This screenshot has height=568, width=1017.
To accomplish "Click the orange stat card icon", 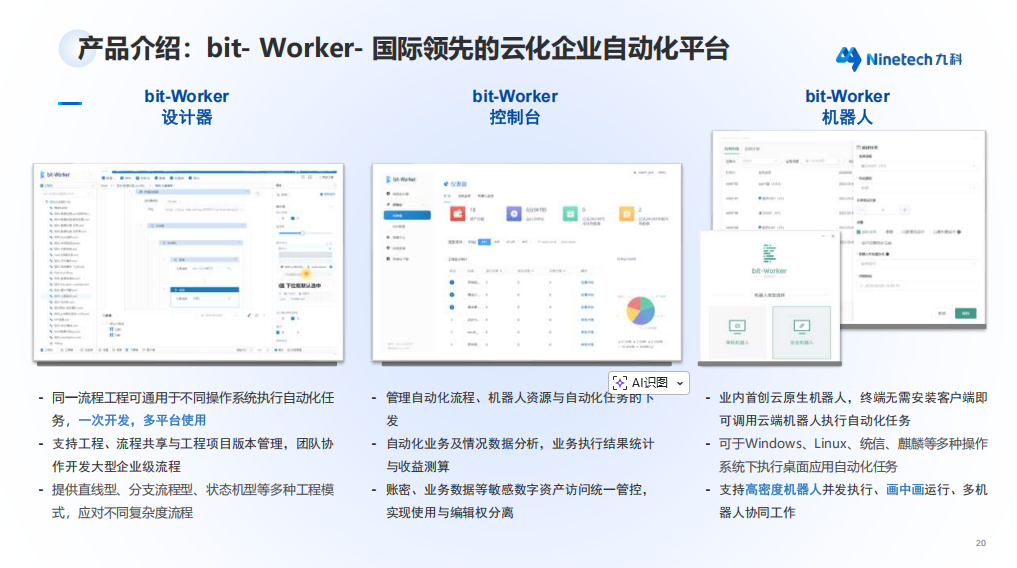I will pyautogui.click(x=624, y=214).
